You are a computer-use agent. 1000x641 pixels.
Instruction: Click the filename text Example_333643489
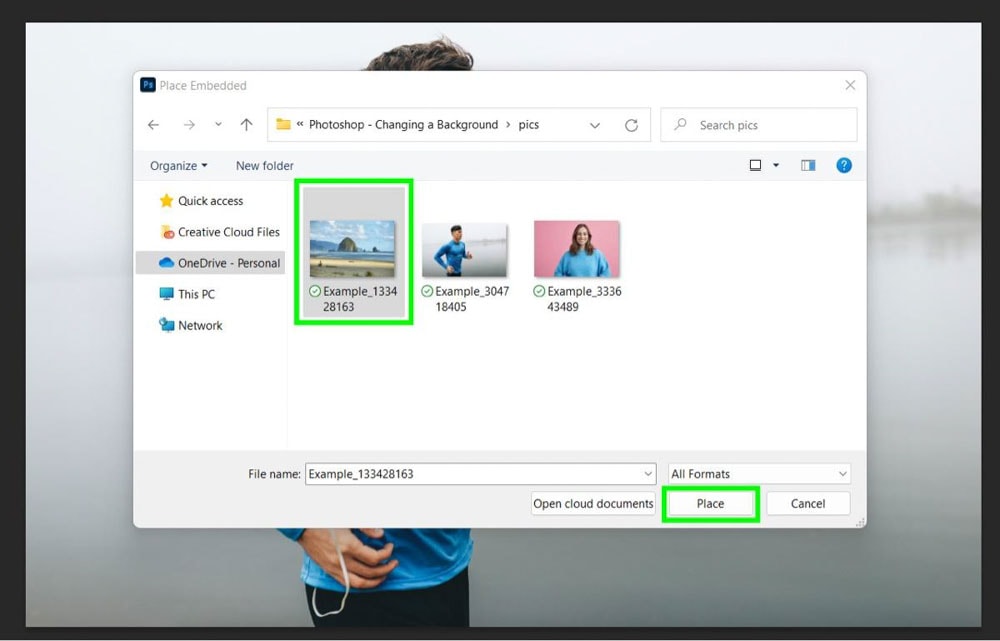click(x=584, y=299)
